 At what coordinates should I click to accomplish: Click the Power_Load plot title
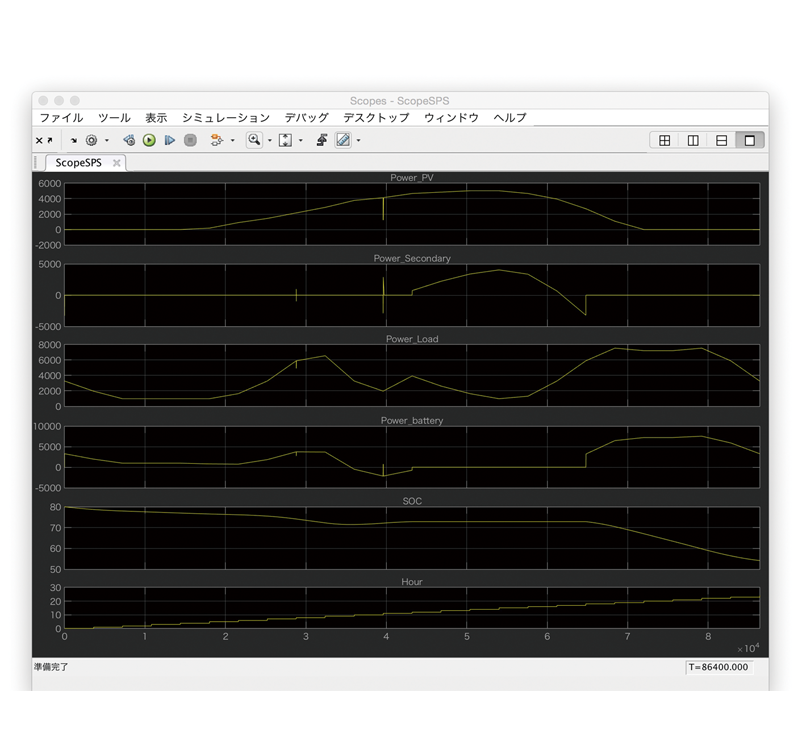coord(412,339)
